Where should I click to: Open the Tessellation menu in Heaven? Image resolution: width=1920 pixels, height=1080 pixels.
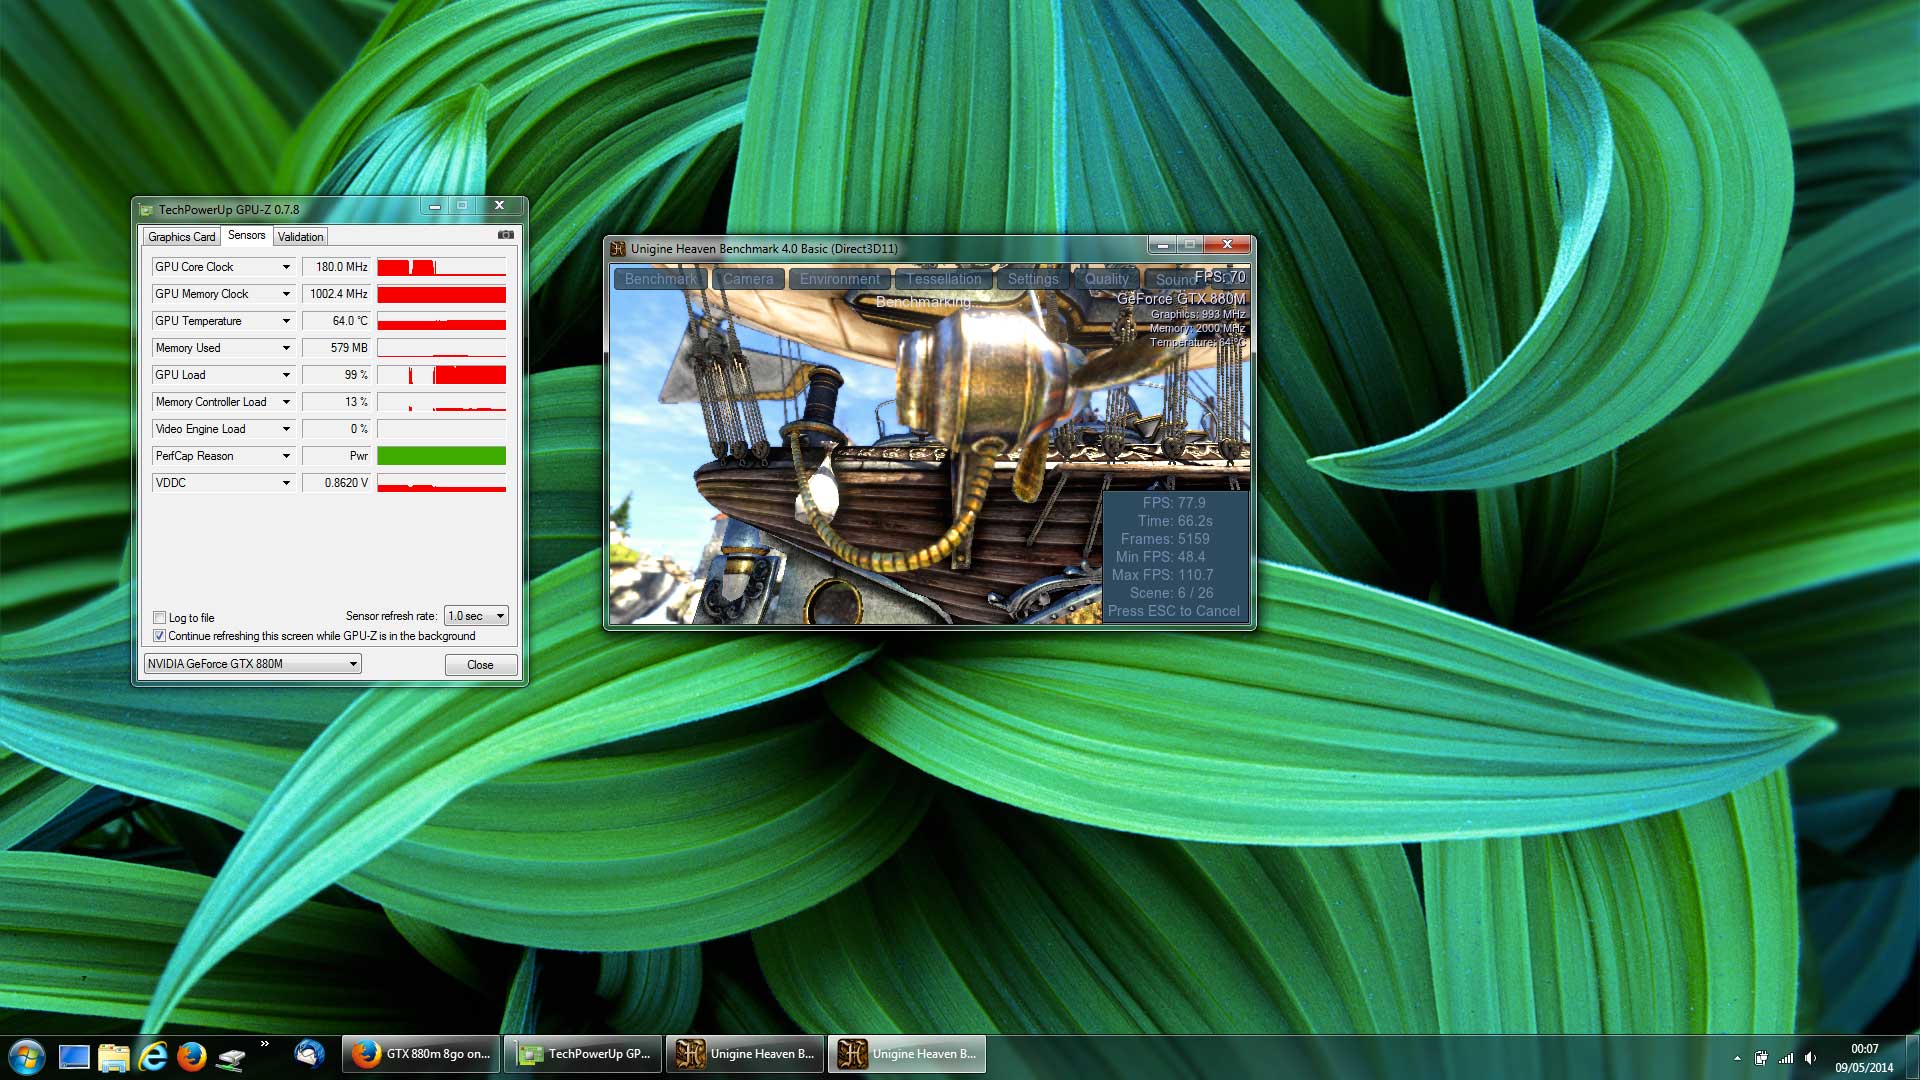[x=944, y=279]
